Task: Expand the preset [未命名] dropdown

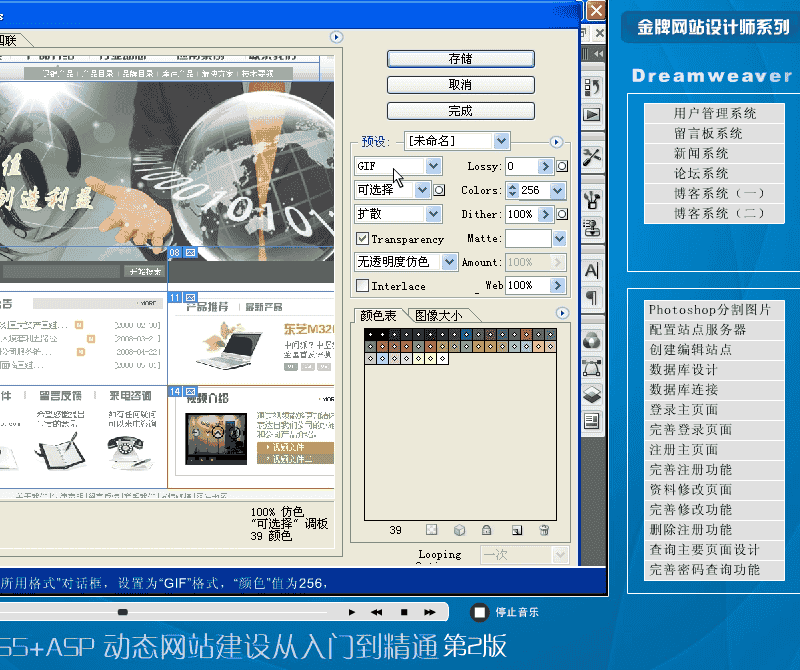Action: coord(501,141)
